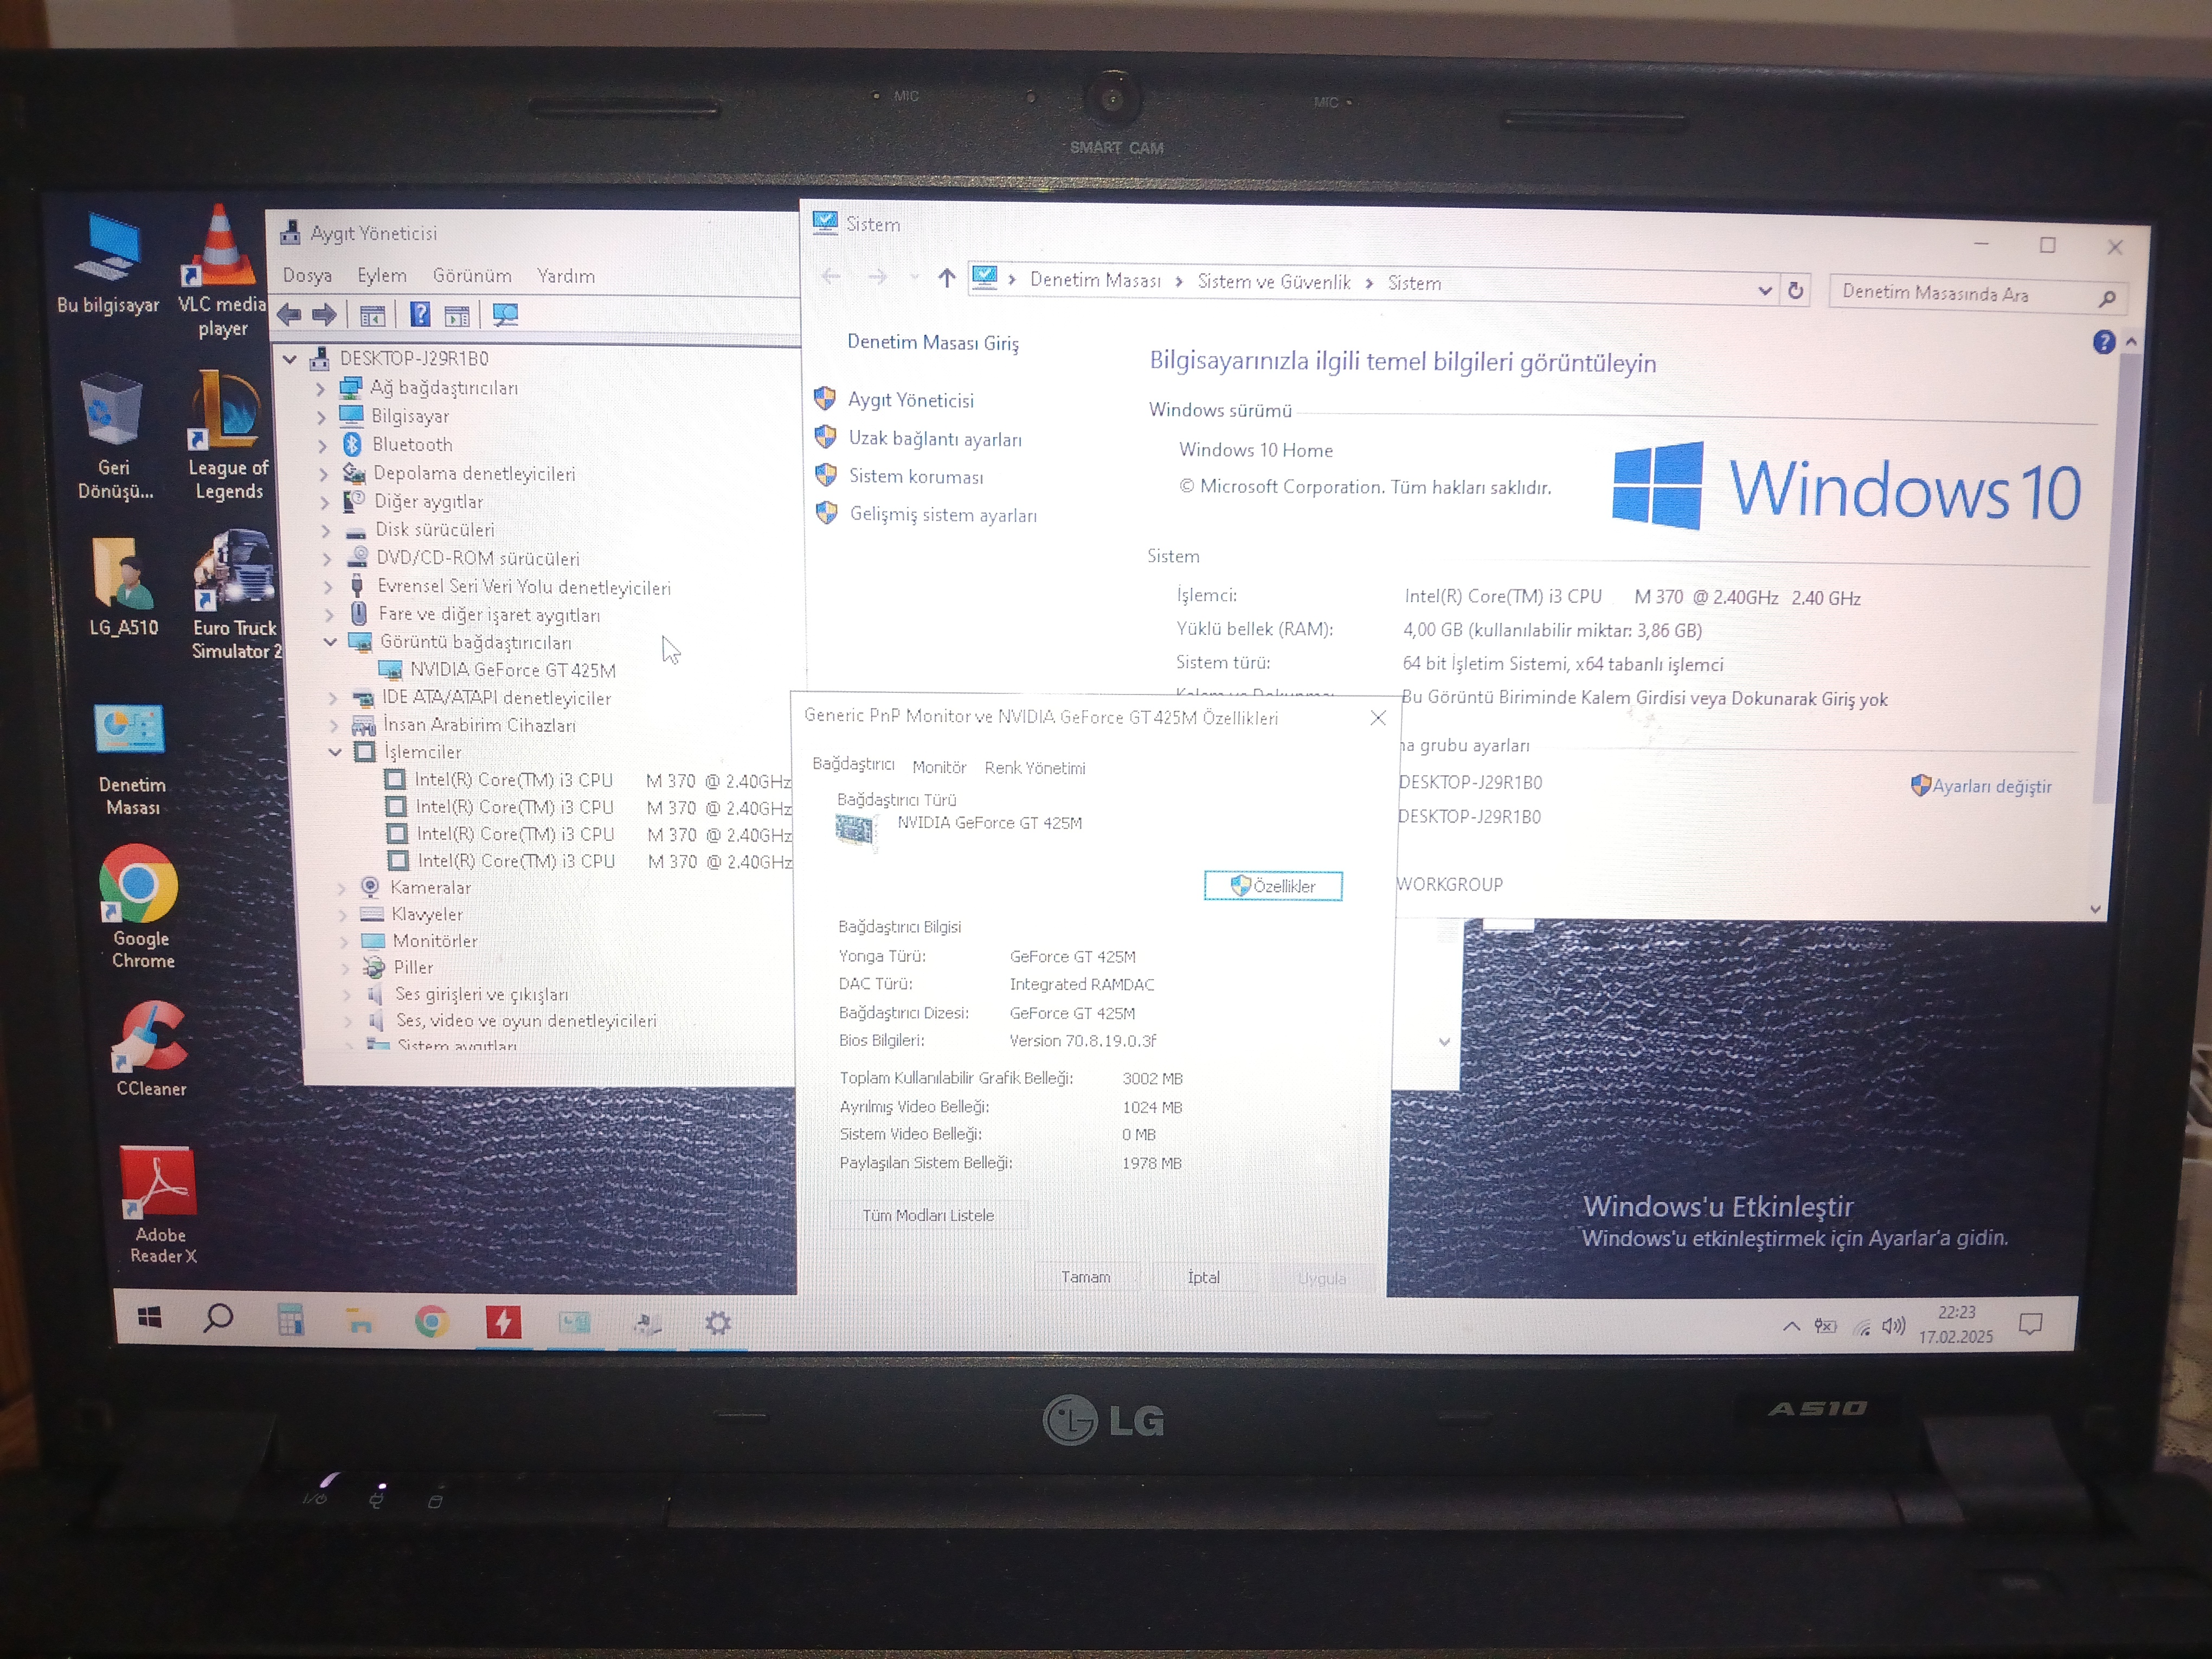Click Denetim Masası breadcrumb in address bar
The width and height of the screenshot is (2212, 1659).
coord(1095,281)
